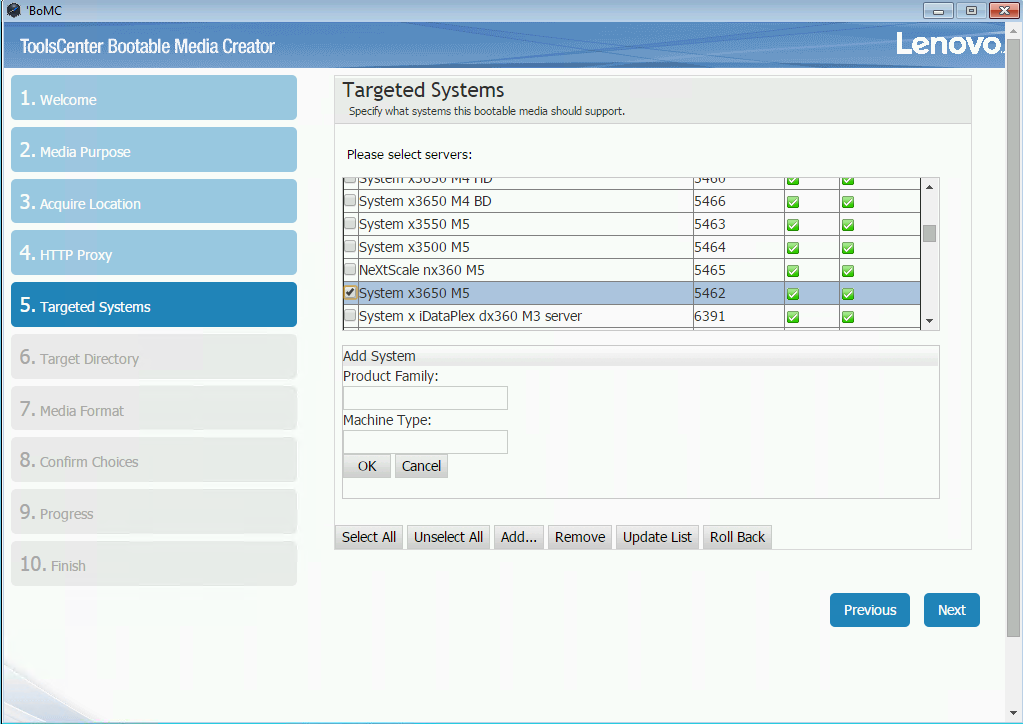Open step 9 Progress
This screenshot has height=724, width=1023.
[x=154, y=512]
